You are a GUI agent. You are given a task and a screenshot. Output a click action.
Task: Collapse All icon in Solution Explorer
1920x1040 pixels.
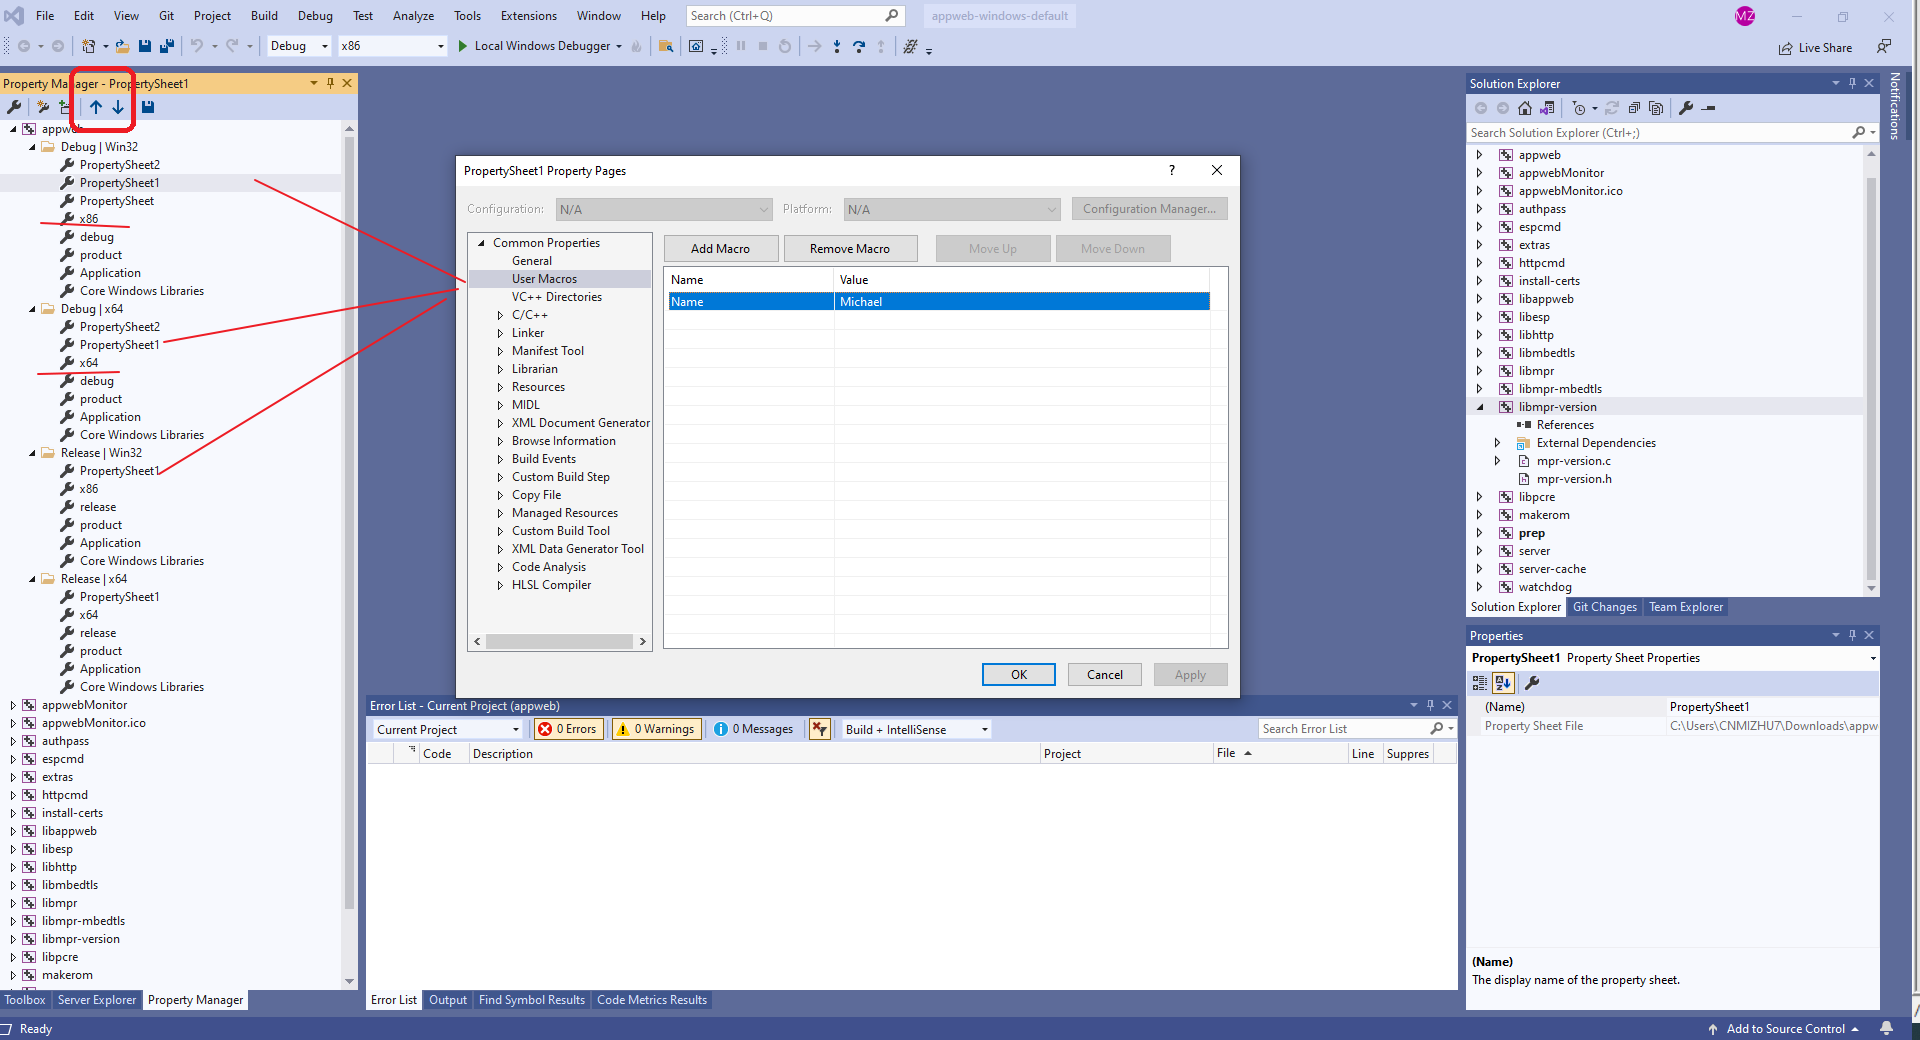tap(1634, 108)
